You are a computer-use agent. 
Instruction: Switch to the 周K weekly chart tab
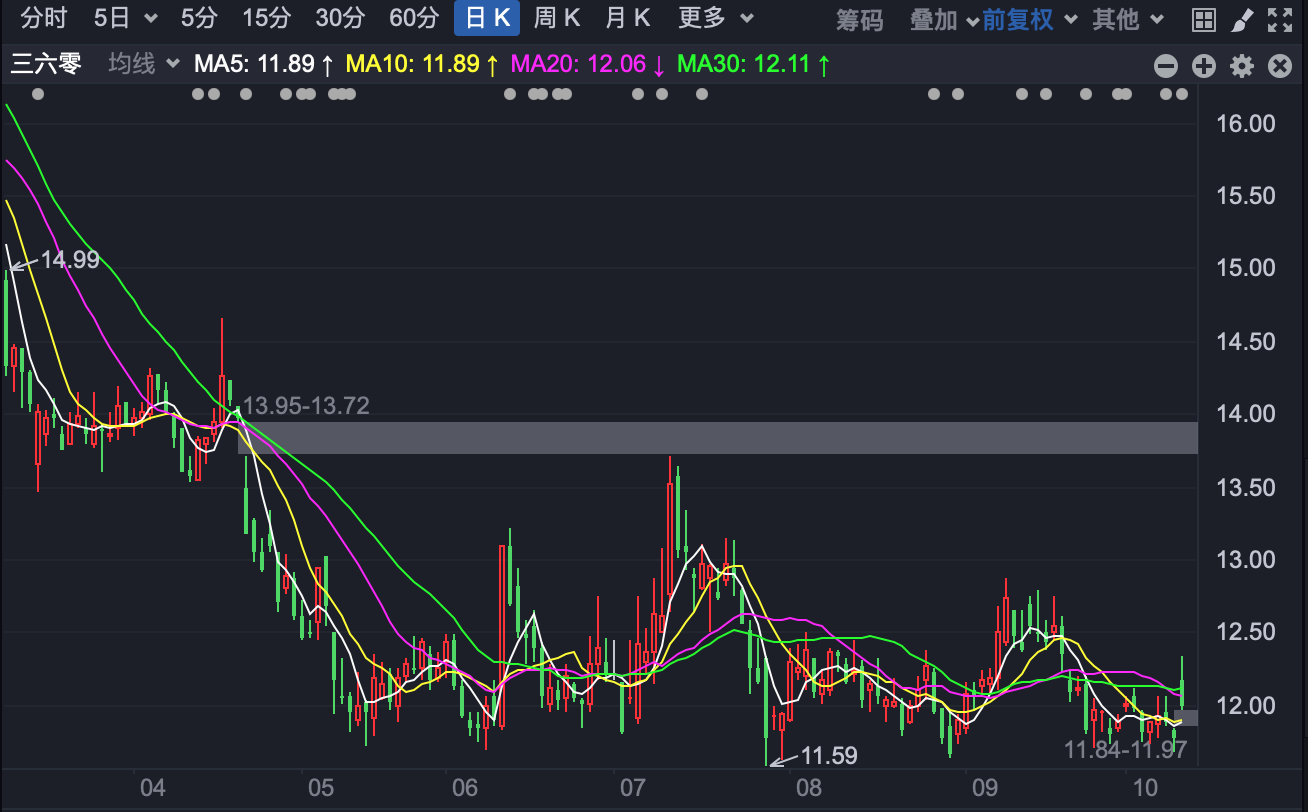[x=556, y=19]
